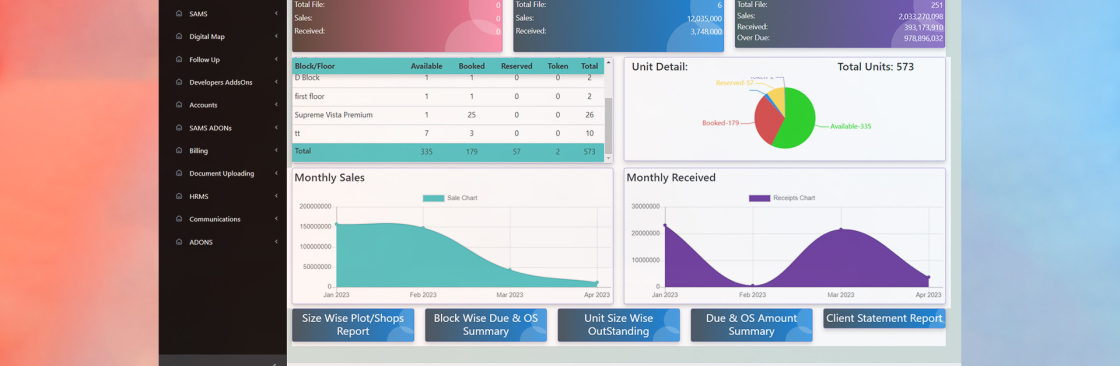This screenshot has height=366, width=1120.
Task: Click the Feb 2023 sales data point
Action: click(423, 228)
